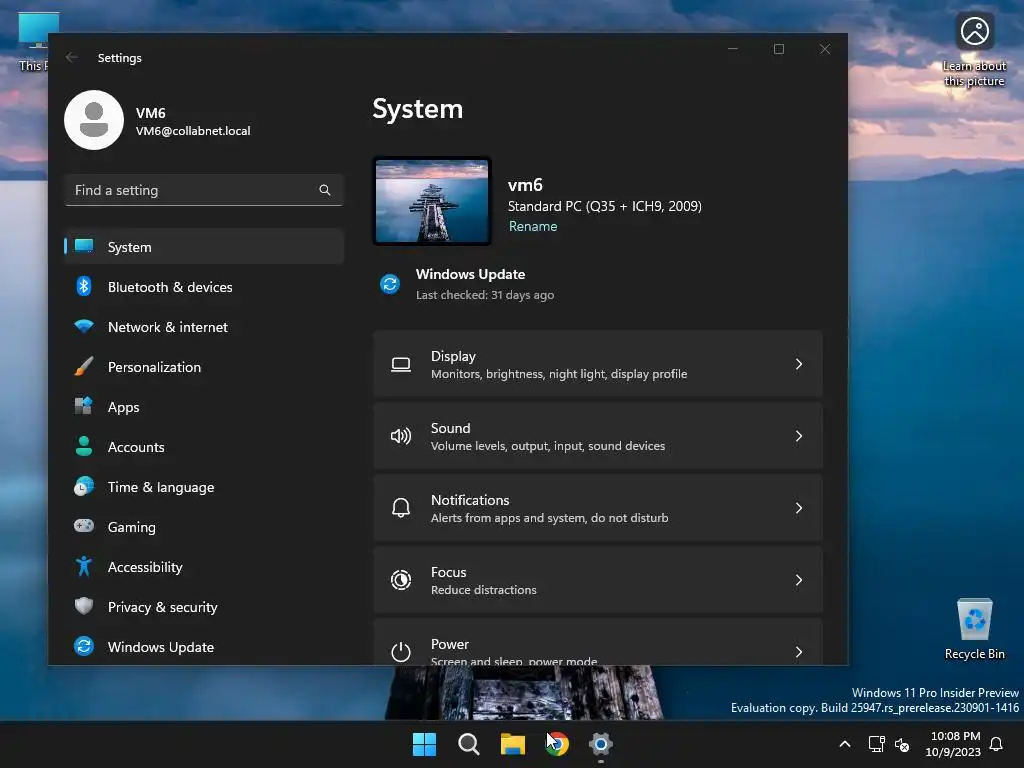Viewport: 1024px width, 768px height.
Task: Click the System page heading
Action: tap(417, 108)
